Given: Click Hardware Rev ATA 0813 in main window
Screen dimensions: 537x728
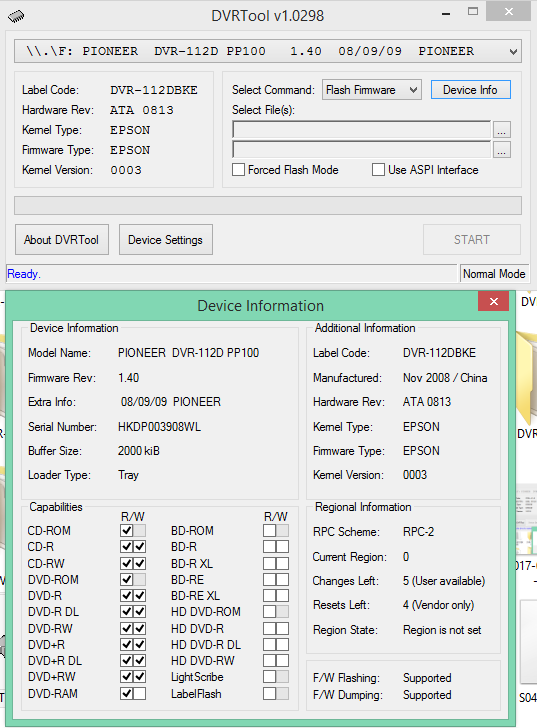Looking at the screenshot, I should click(142, 110).
